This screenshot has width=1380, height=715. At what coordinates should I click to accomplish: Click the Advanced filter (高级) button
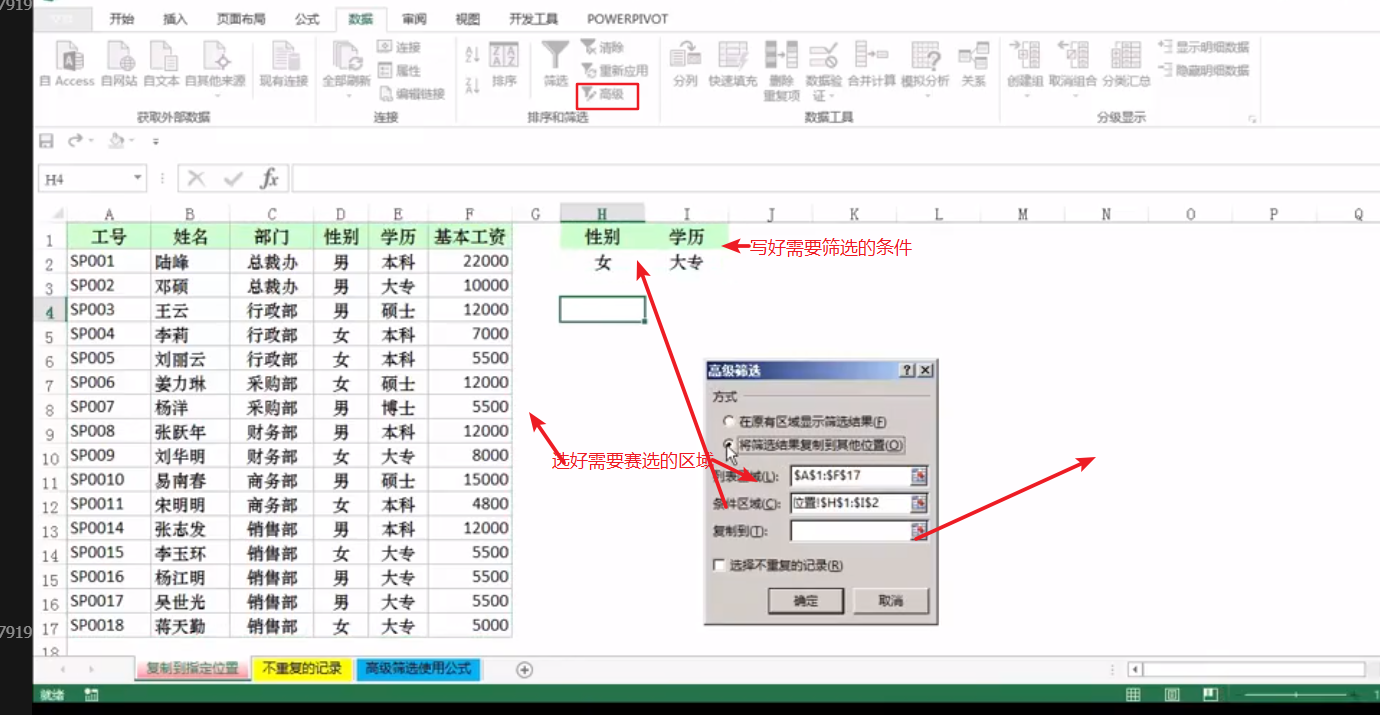(x=604, y=95)
